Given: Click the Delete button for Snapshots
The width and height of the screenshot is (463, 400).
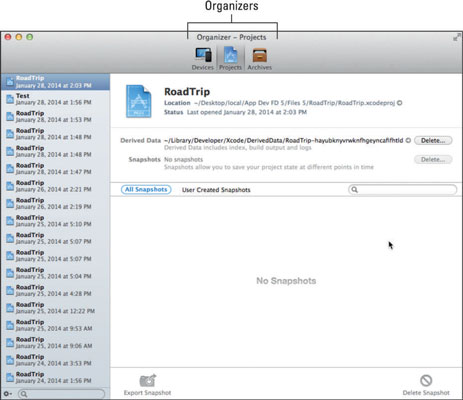Looking at the screenshot, I should coord(433,159).
